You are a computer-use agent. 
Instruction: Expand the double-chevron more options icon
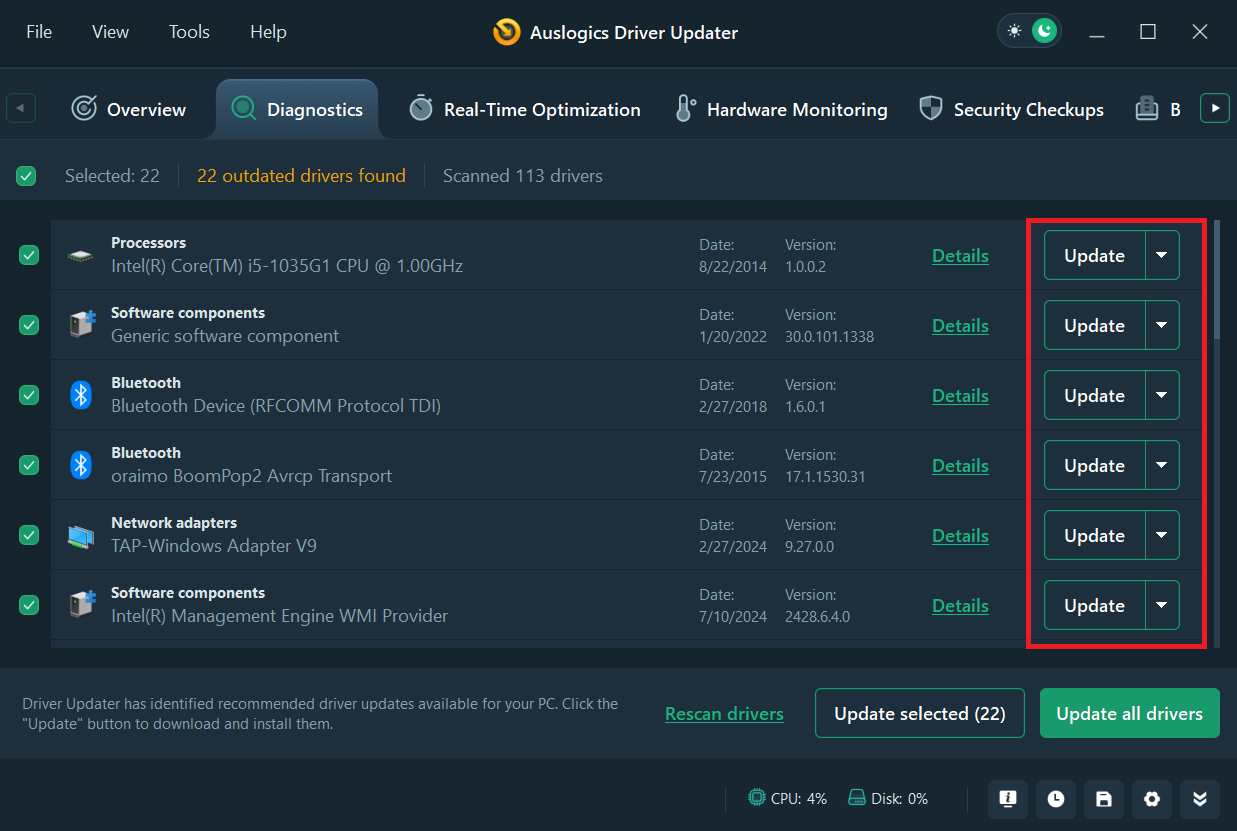(x=1200, y=798)
